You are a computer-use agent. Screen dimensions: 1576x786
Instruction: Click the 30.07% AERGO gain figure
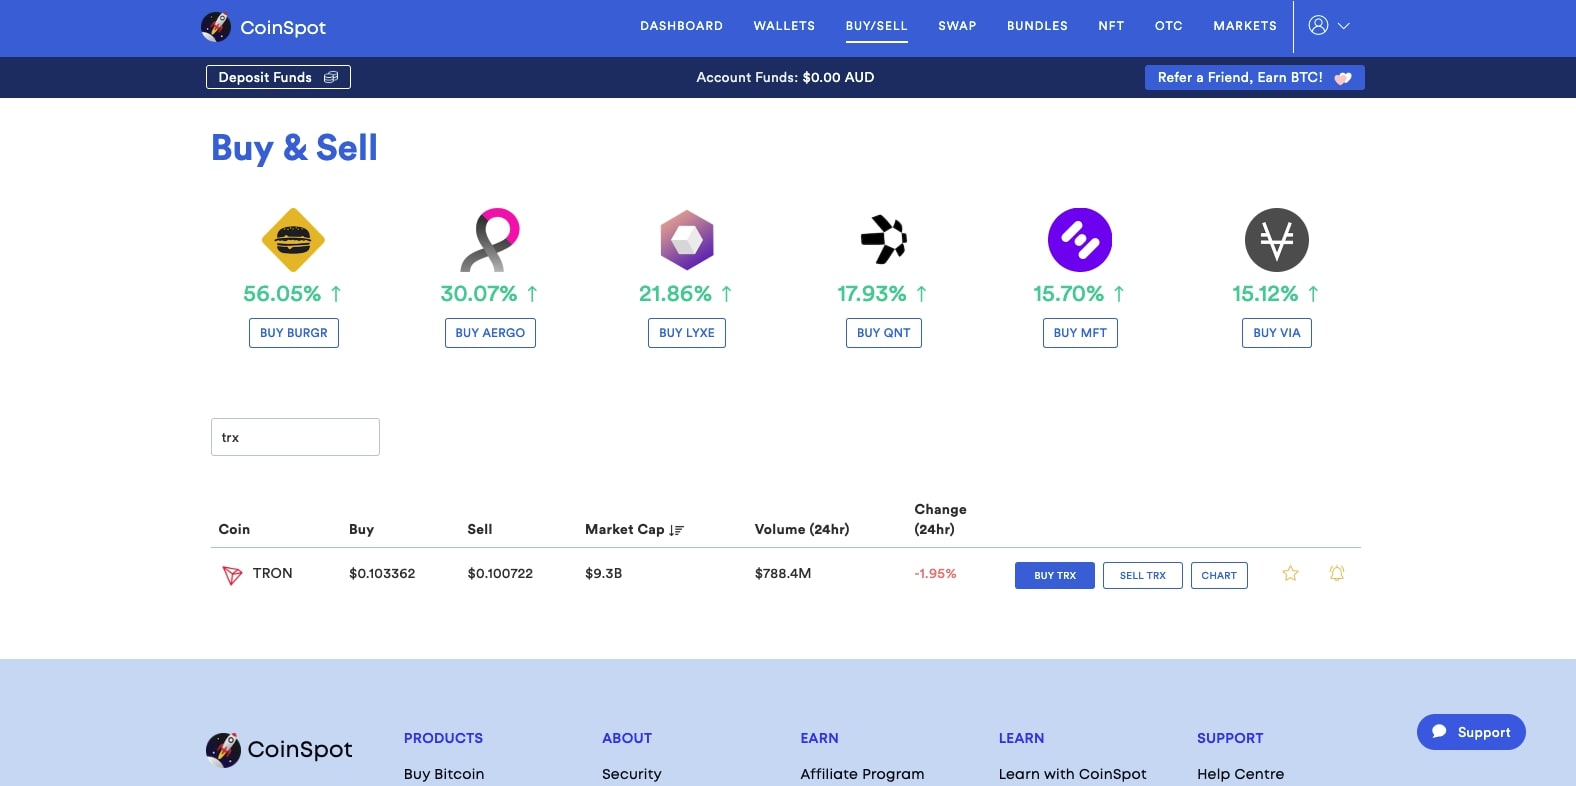[479, 294]
